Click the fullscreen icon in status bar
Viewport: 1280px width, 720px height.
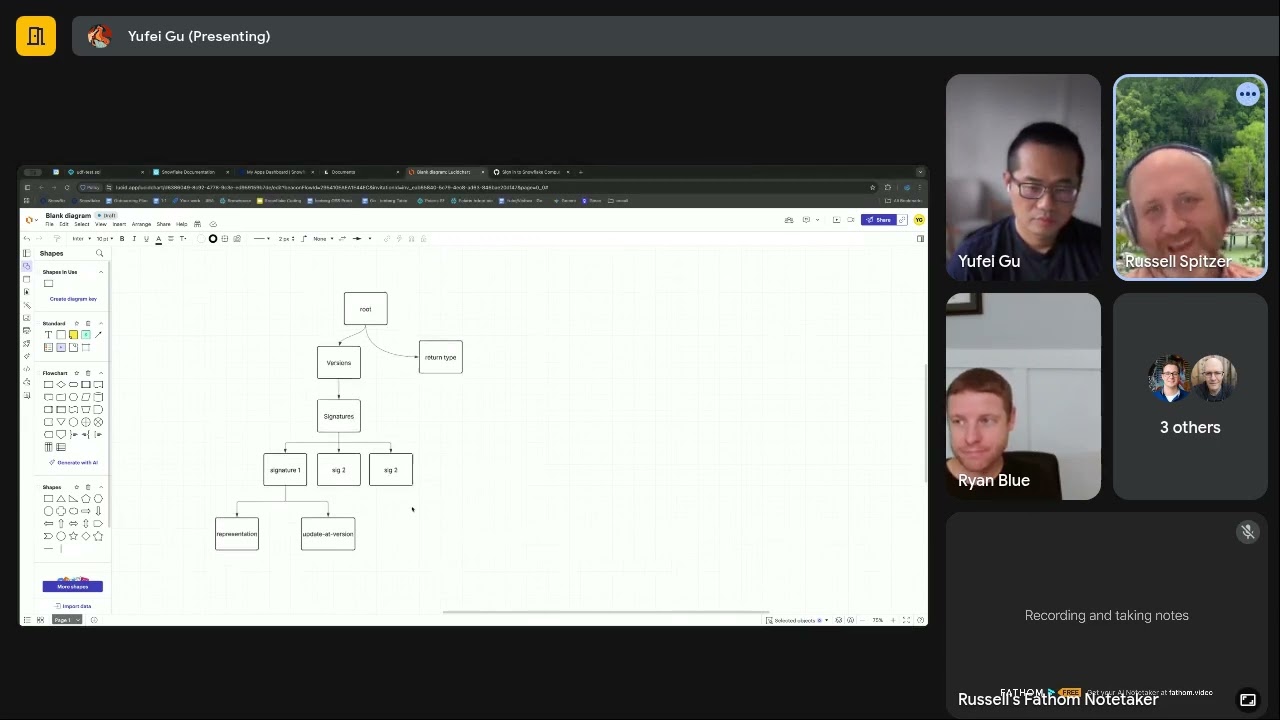coord(907,620)
